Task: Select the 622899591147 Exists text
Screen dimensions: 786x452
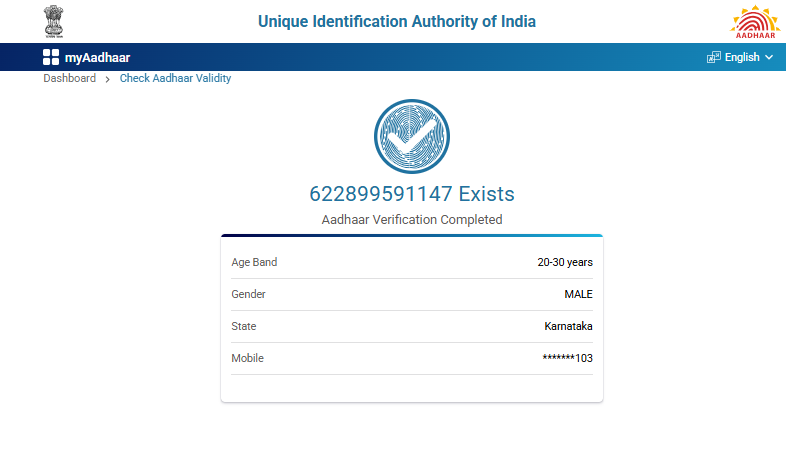Action: (411, 194)
